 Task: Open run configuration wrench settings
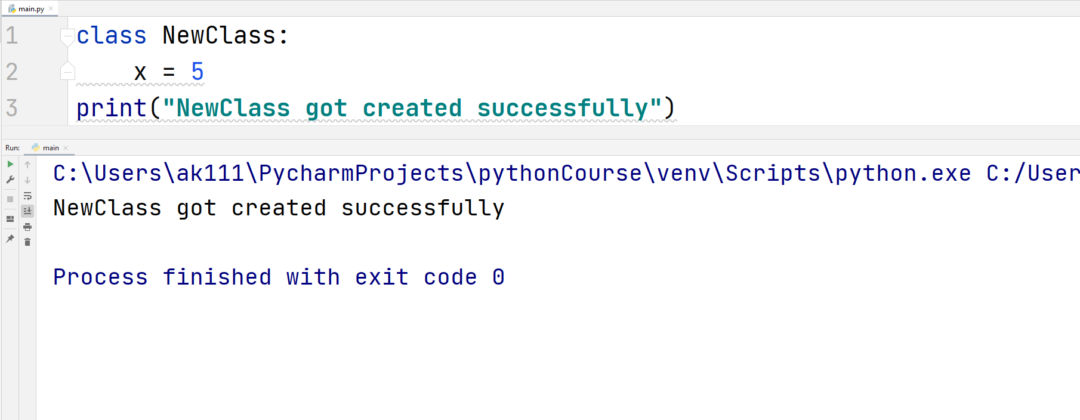[x=10, y=180]
